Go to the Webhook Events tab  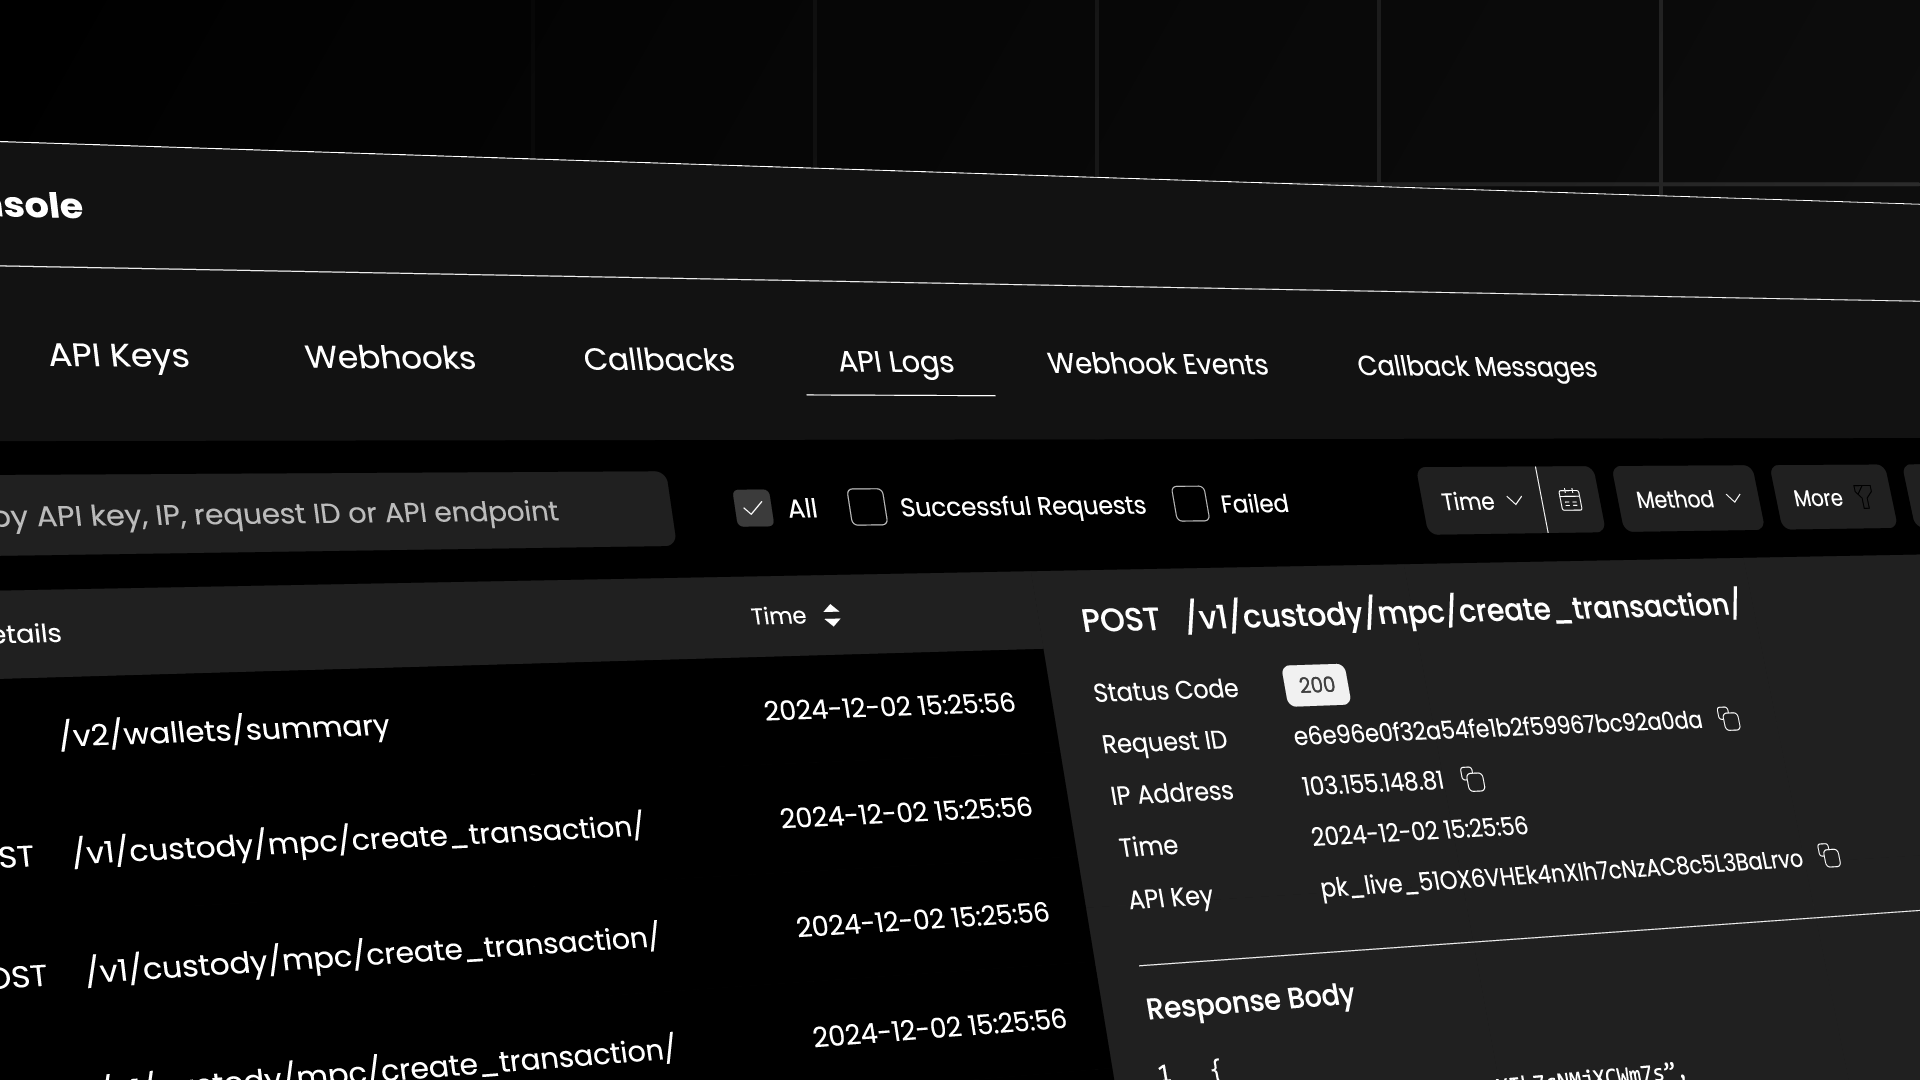[1157, 364]
